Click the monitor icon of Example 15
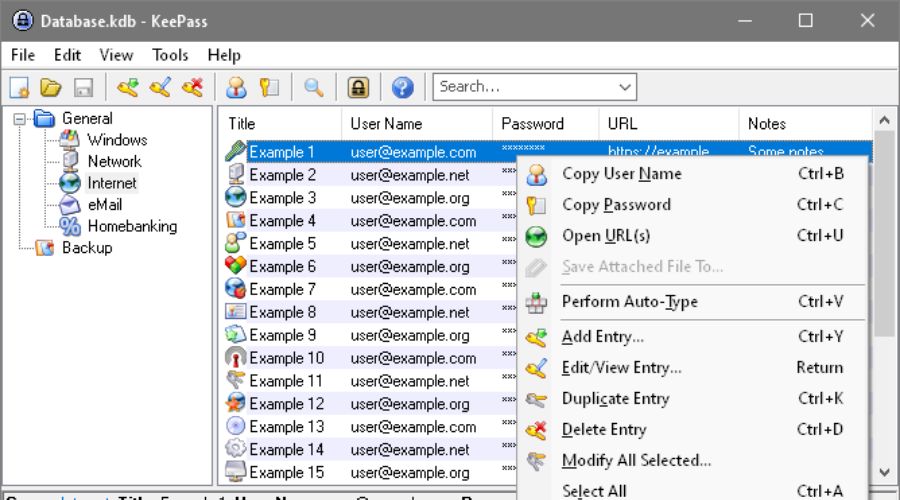The image size is (900, 500). [x=235, y=472]
